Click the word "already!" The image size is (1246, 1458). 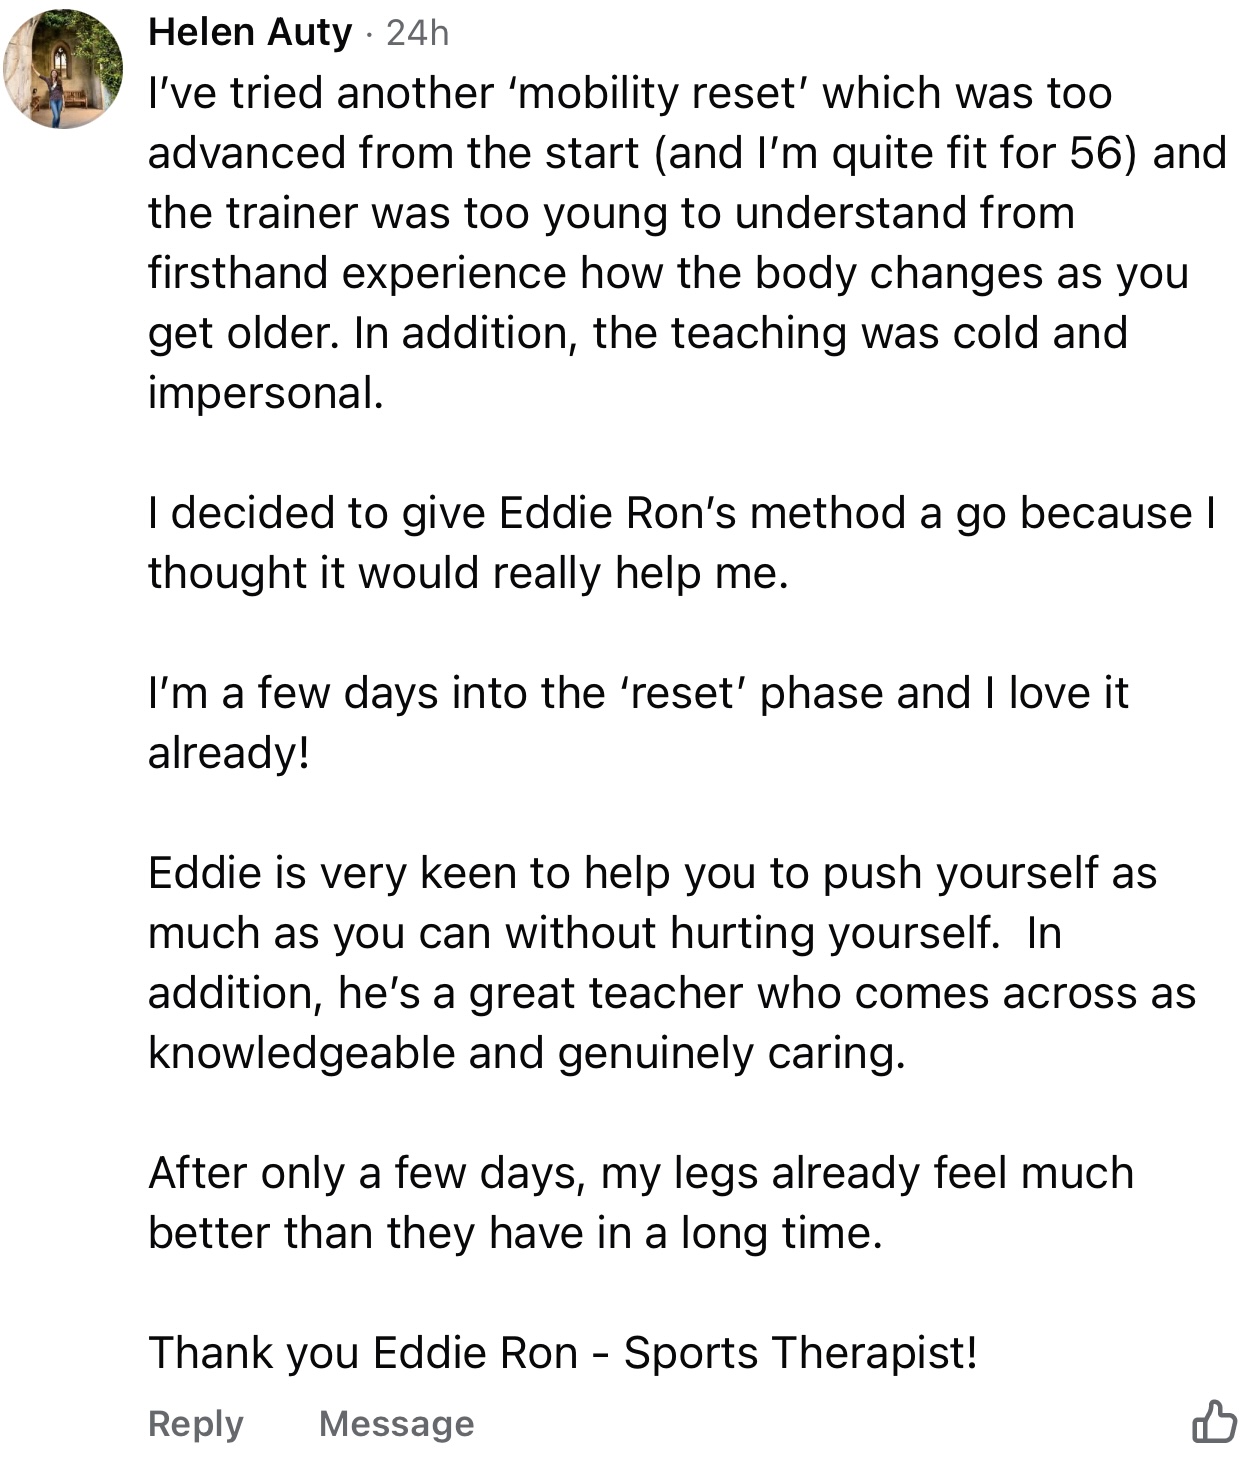point(229,753)
